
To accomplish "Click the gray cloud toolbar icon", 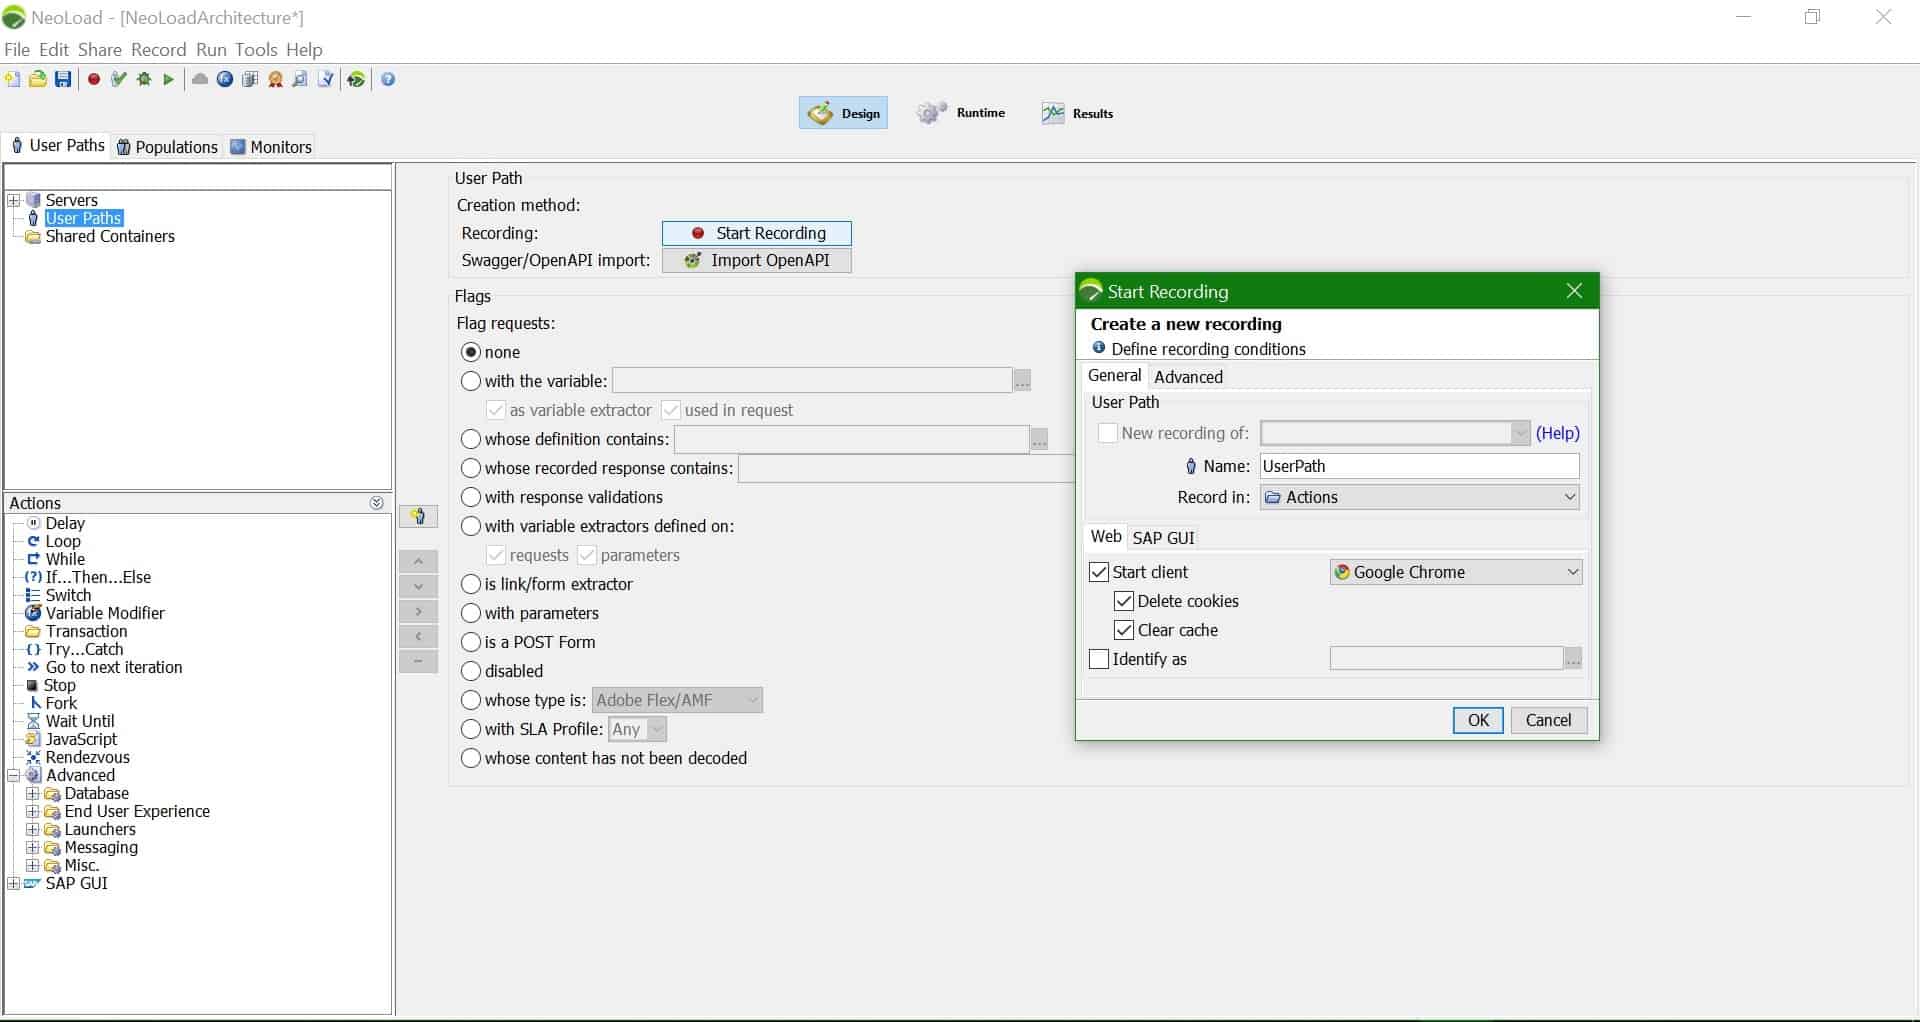I will 200,79.
